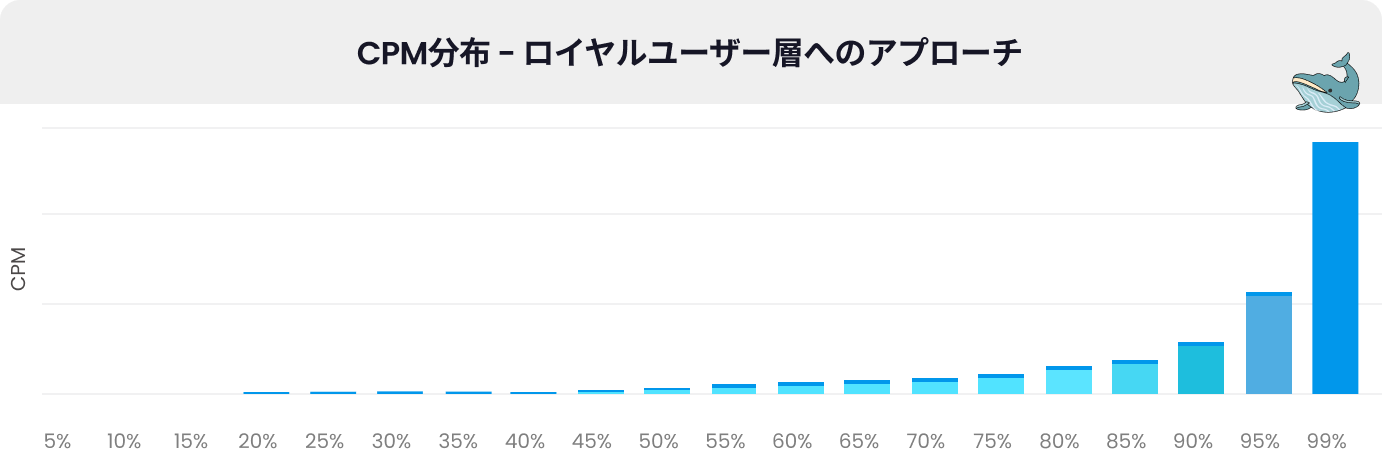Select the bar for 70%
The image size is (1382, 474).
(x=934, y=386)
